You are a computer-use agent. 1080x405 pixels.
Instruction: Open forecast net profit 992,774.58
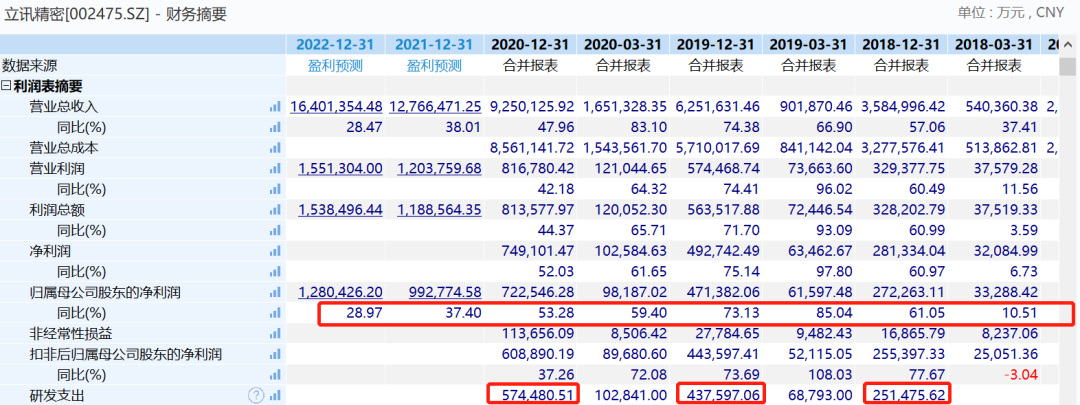pyautogui.click(x=444, y=293)
